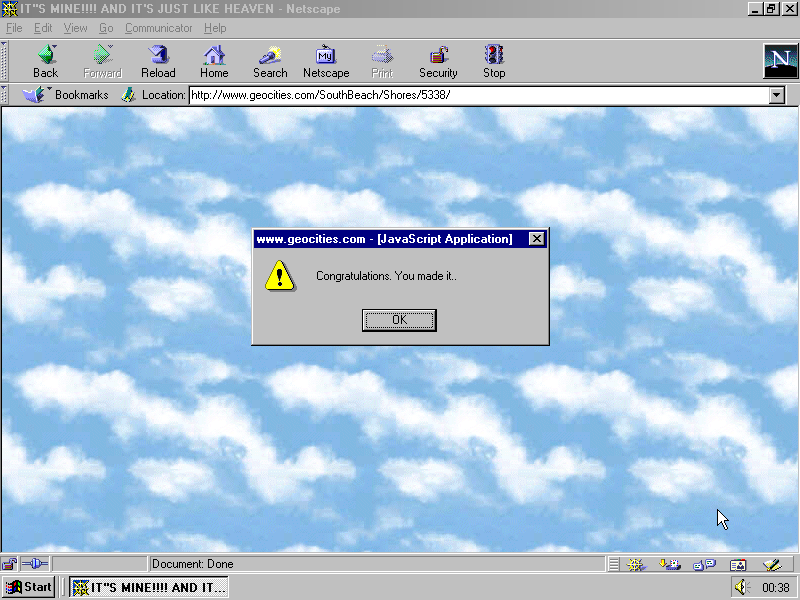The width and height of the screenshot is (800, 600).
Task: Open the Security info button
Action: click(438, 61)
